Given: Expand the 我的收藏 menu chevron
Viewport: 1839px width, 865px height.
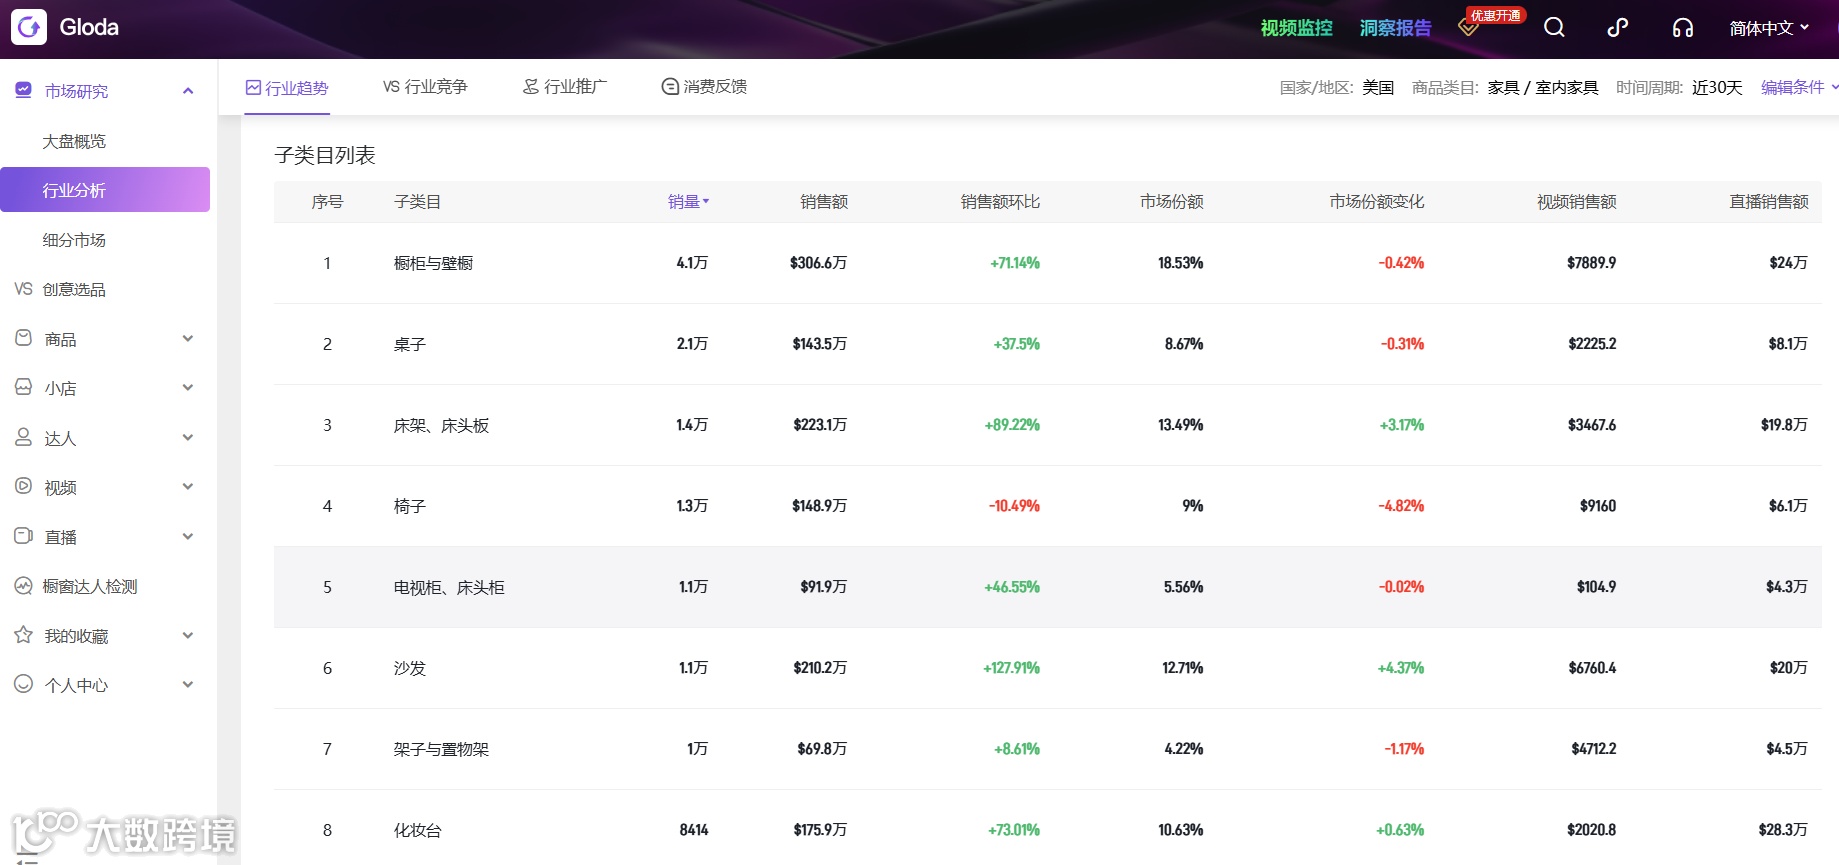Looking at the screenshot, I should tap(188, 636).
